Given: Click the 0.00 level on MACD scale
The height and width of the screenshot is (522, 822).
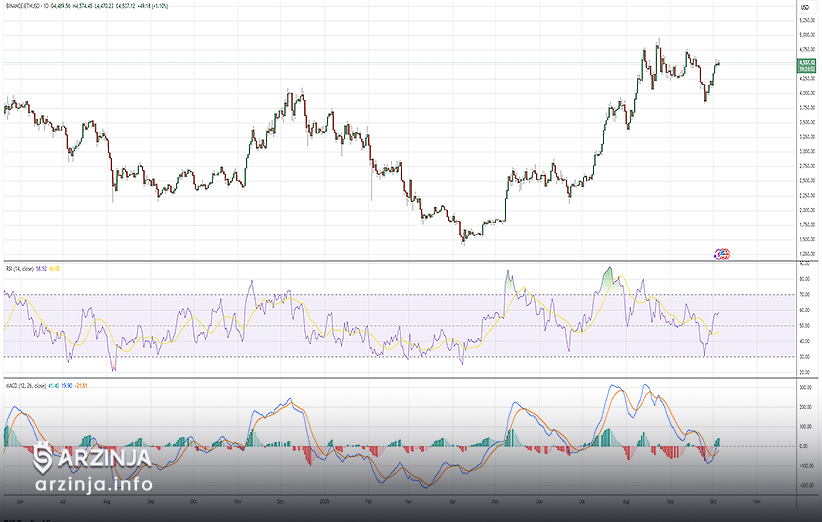Looking at the screenshot, I should click(x=804, y=446).
